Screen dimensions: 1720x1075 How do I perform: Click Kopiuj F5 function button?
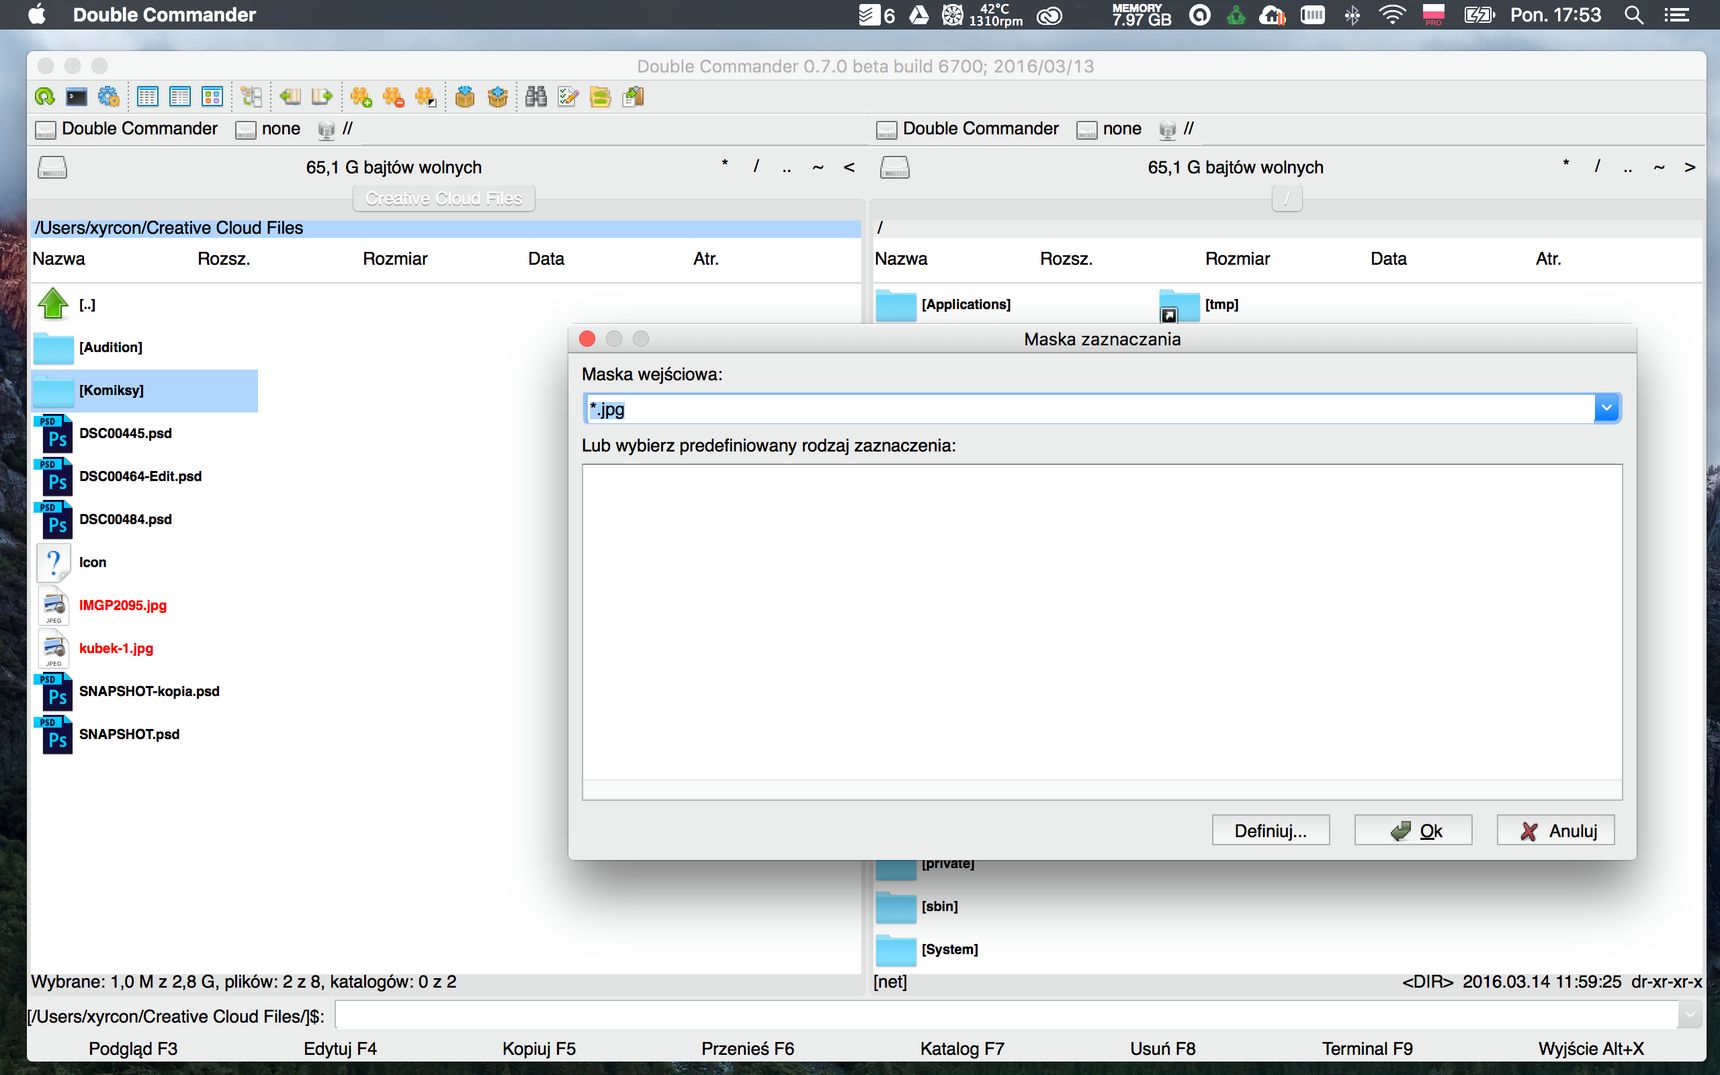(x=539, y=1049)
